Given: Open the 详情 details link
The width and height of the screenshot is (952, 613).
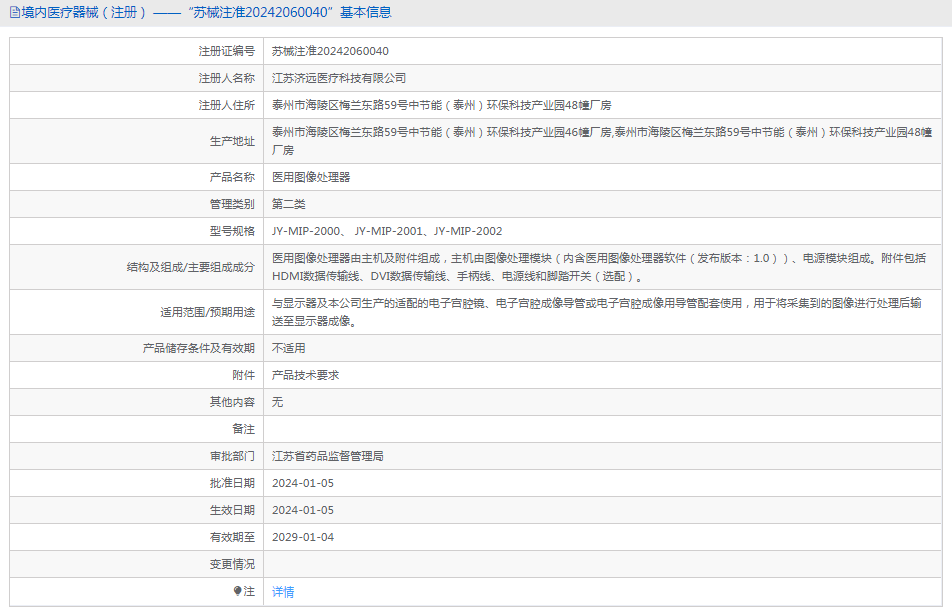Looking at the screenshot, I should pyautogui.click(x=283, y=592).
